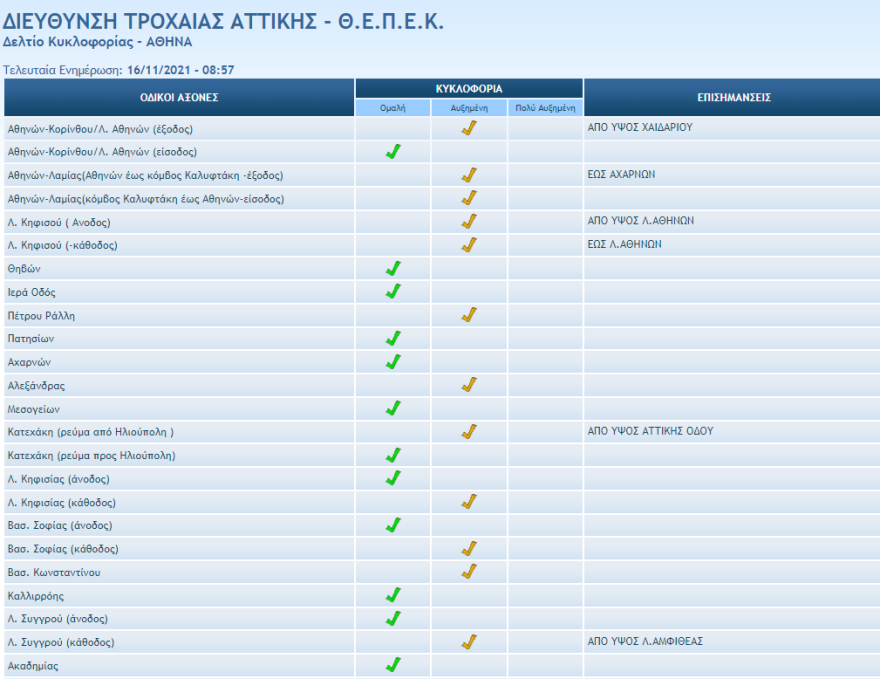The width and height of the screenshot is (880, 679).
Task: Click the green checkmark in the Καλλιρρόης row
Action: coord(393,595)
